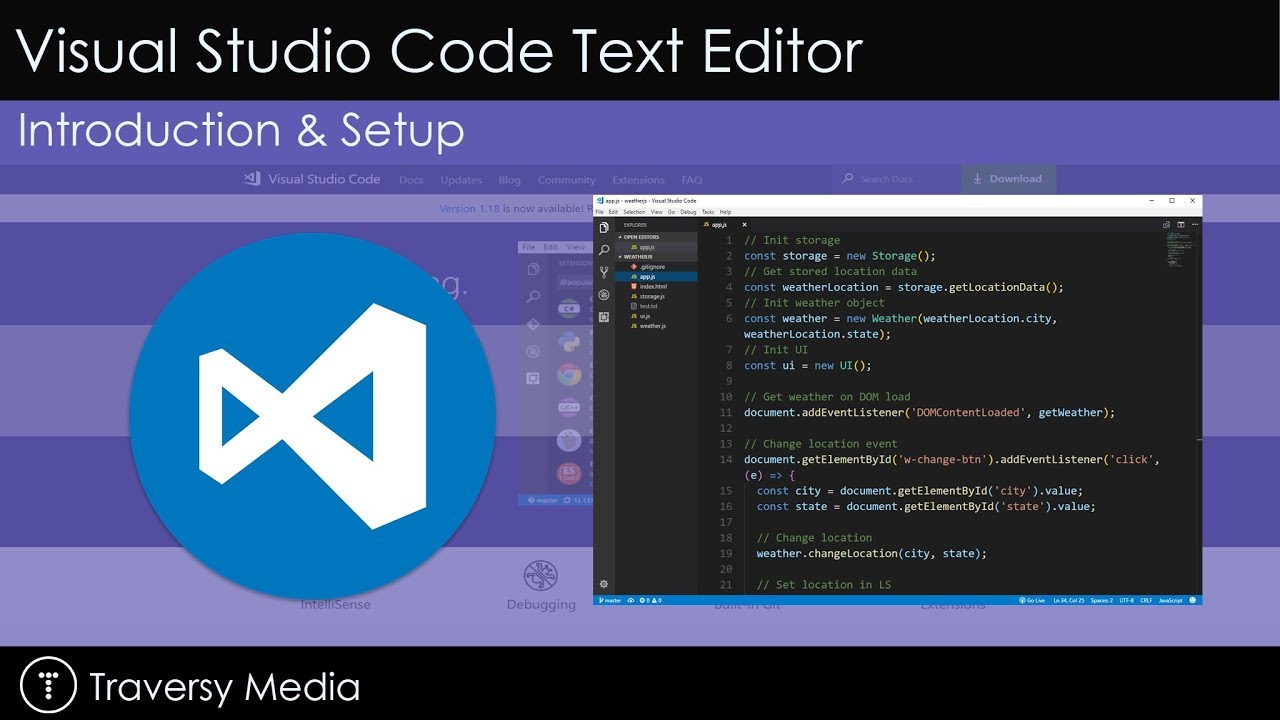This screenshot has width=1280, height=720.
Task: Open the File menu
Action: click(x=600, y=212)
